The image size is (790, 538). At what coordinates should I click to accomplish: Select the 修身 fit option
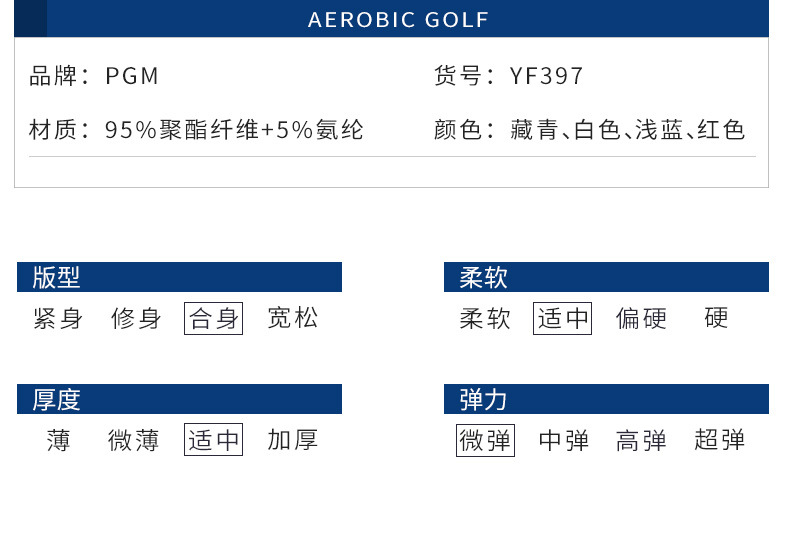click(x=136, y=319)
